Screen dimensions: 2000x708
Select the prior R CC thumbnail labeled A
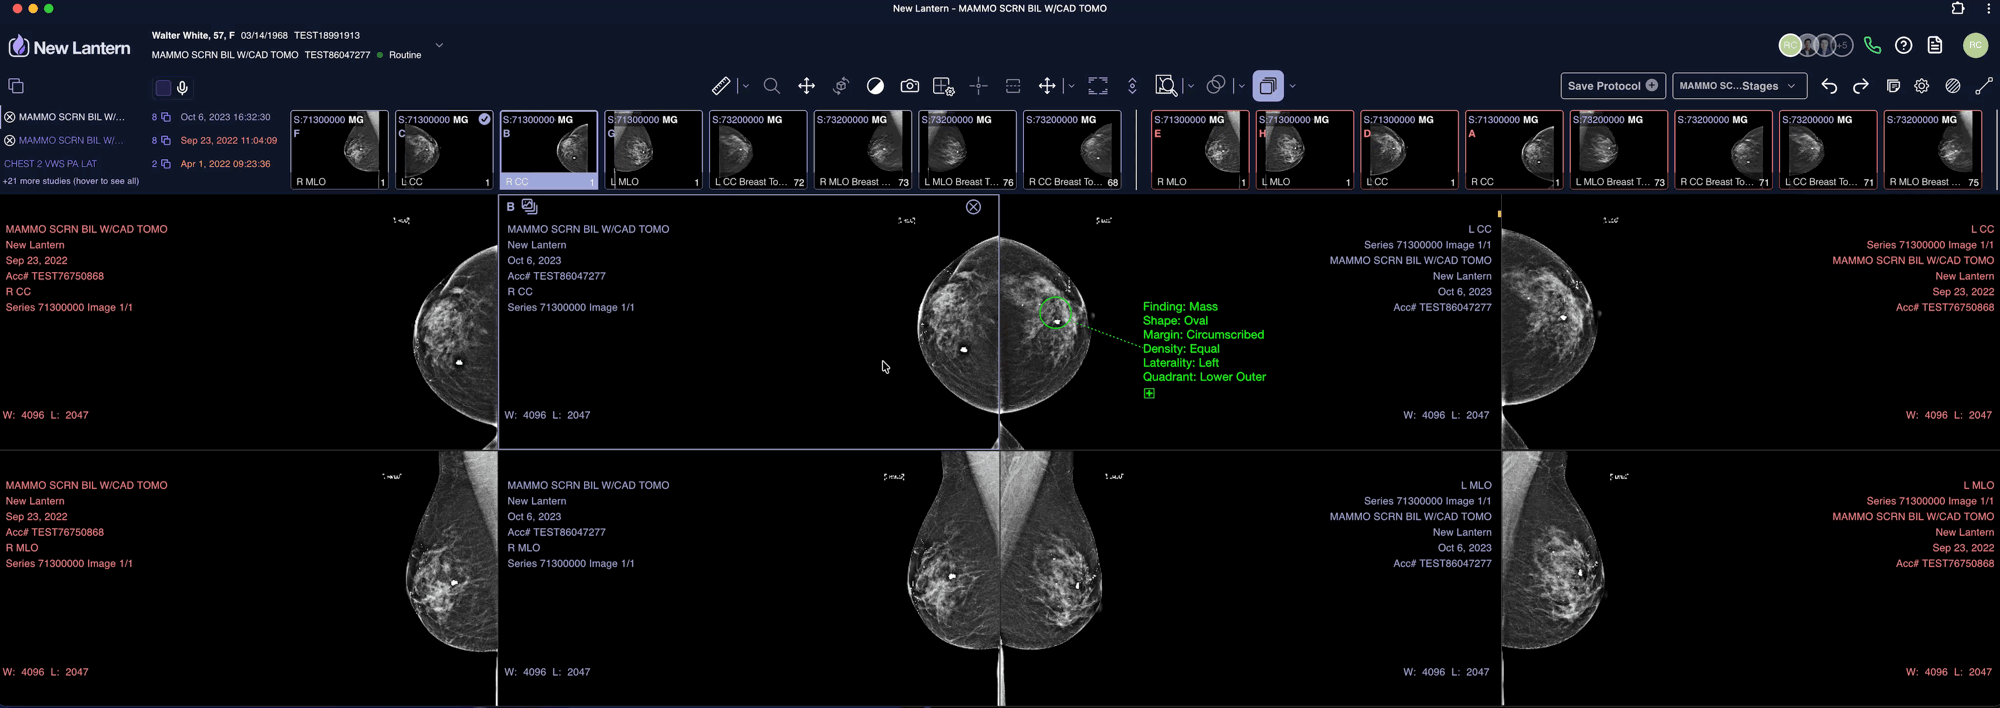point(1514,149)
